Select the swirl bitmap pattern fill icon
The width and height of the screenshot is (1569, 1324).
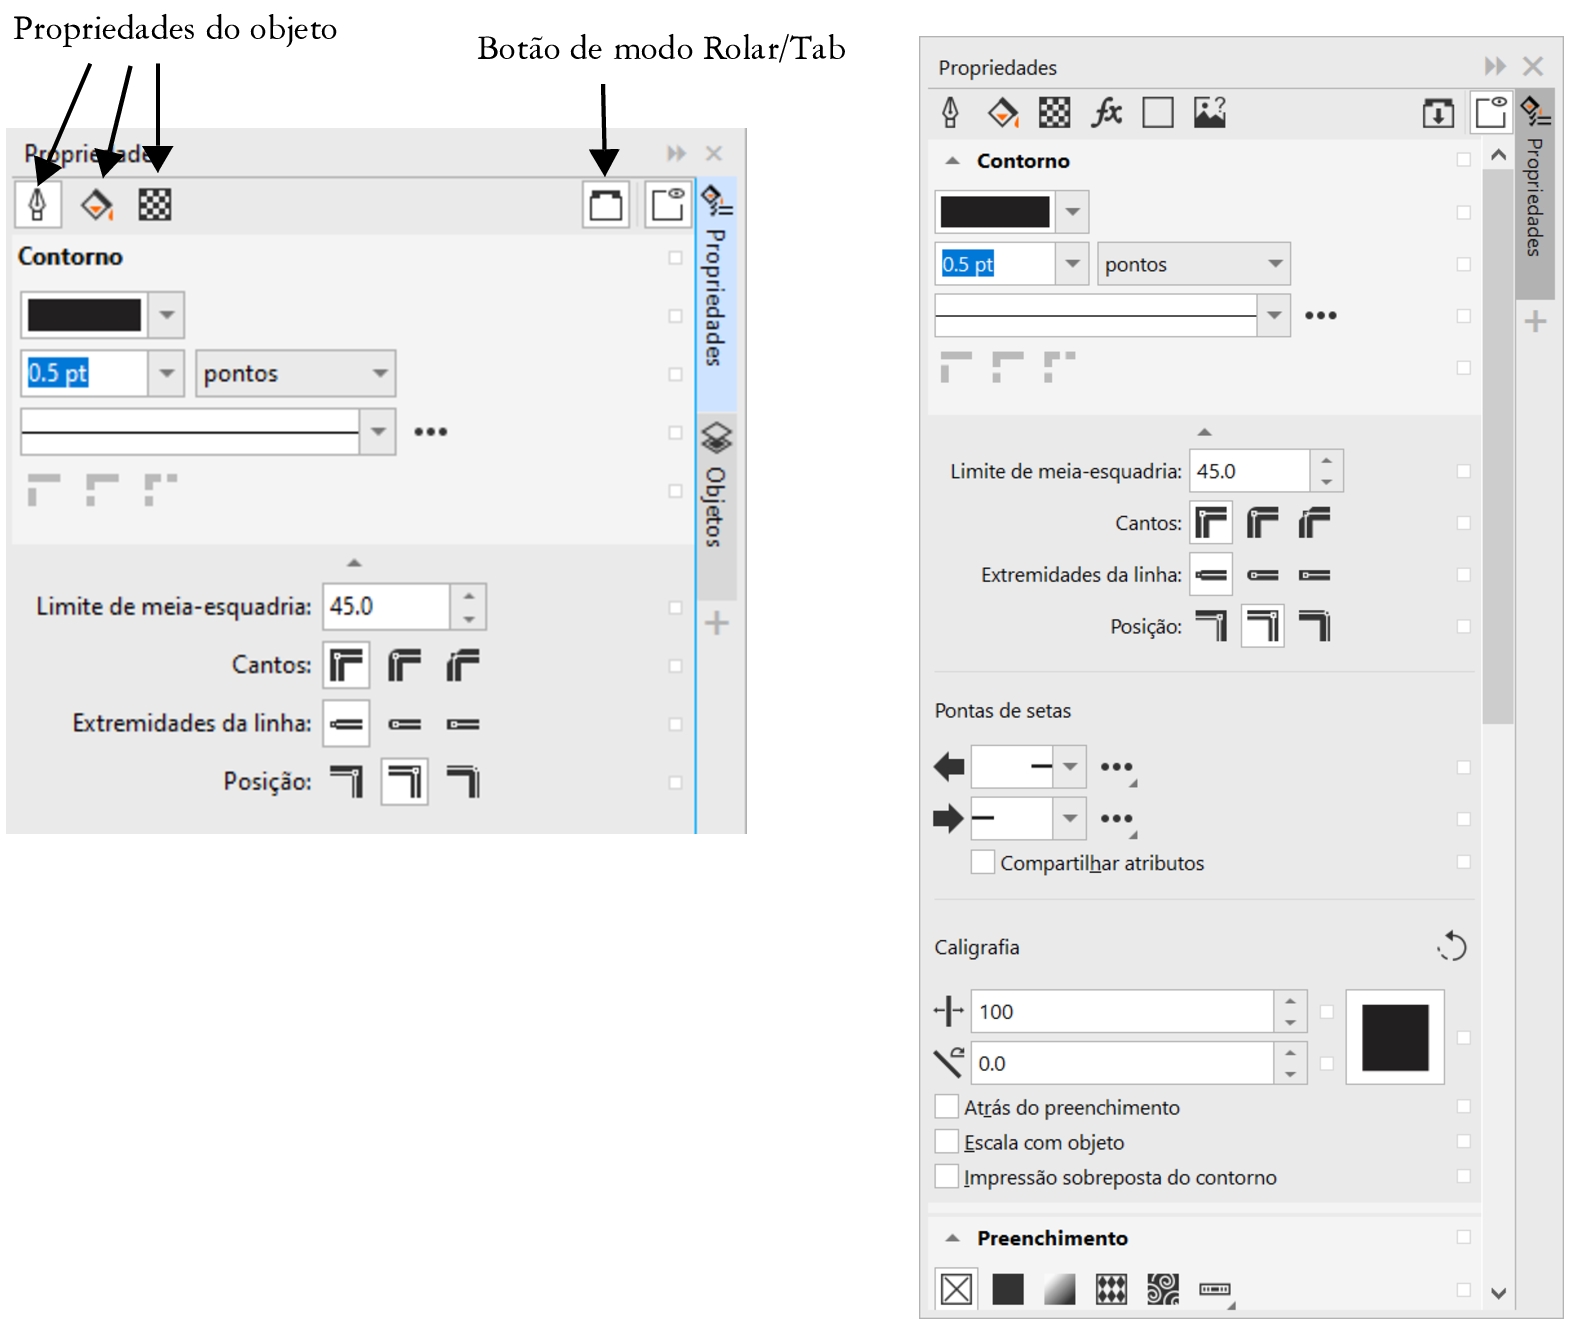(x=1162, y=1289)
